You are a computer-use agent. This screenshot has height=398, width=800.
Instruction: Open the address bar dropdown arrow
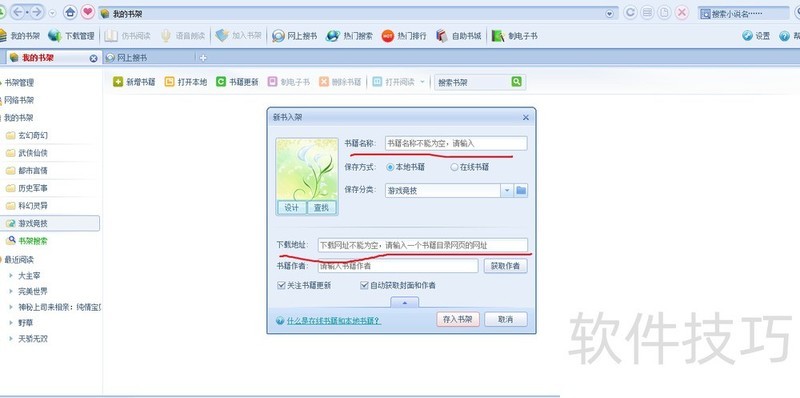(x=609, y=14)
